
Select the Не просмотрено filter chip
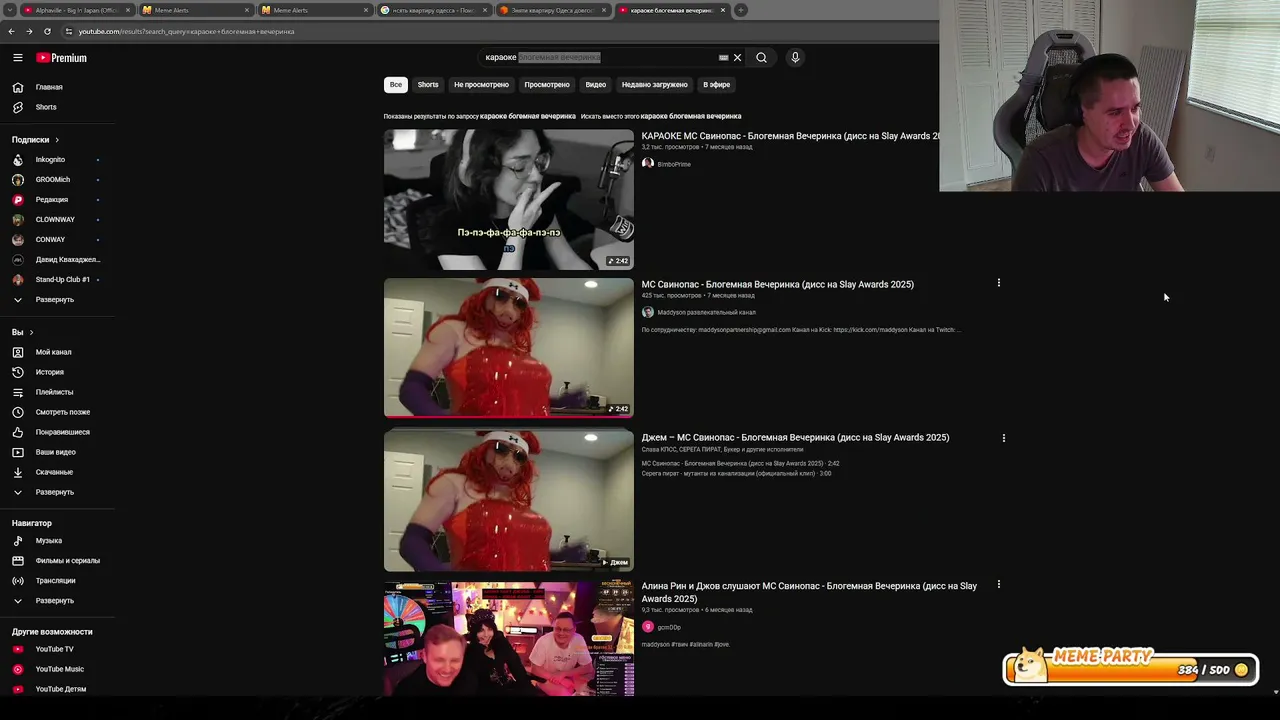click(481, 85)
